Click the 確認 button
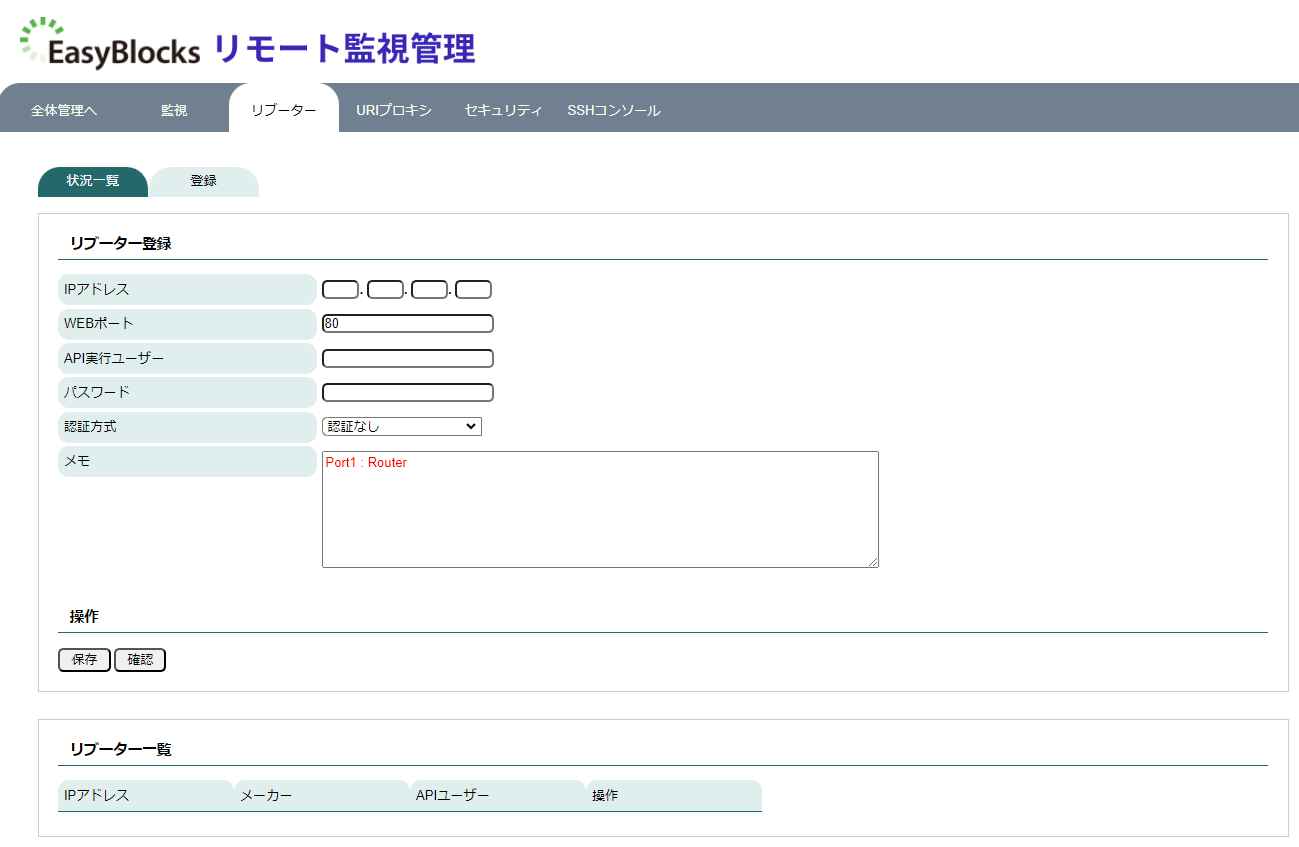1299x847 pixels. [140, 660]
